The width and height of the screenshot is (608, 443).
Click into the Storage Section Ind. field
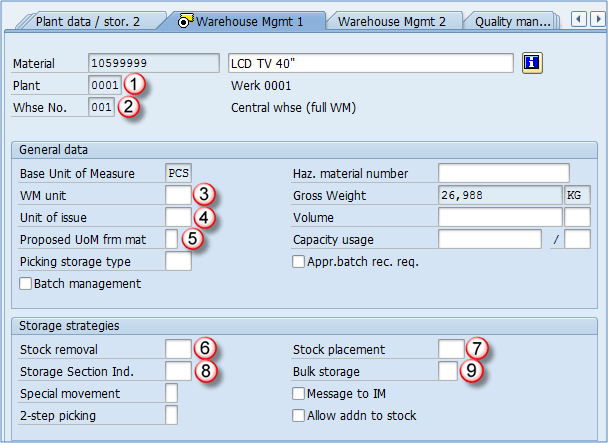point(177,371)
